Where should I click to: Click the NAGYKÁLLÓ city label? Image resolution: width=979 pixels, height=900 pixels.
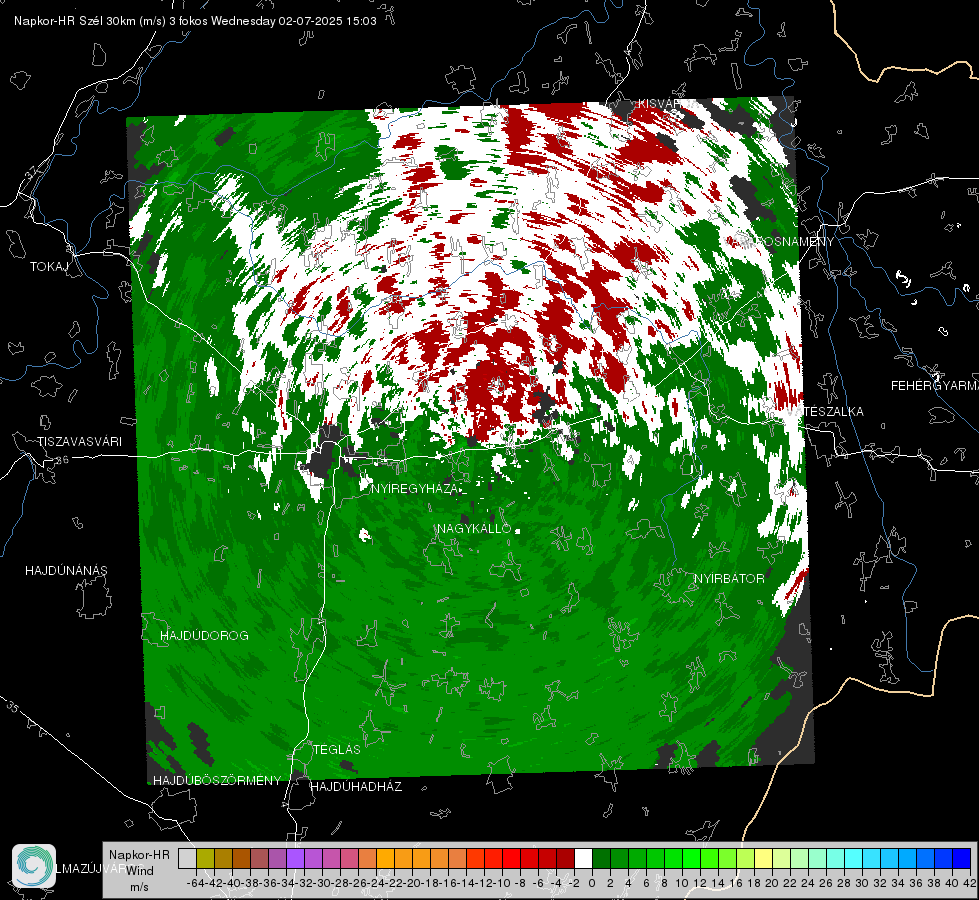tap(474, 528)
